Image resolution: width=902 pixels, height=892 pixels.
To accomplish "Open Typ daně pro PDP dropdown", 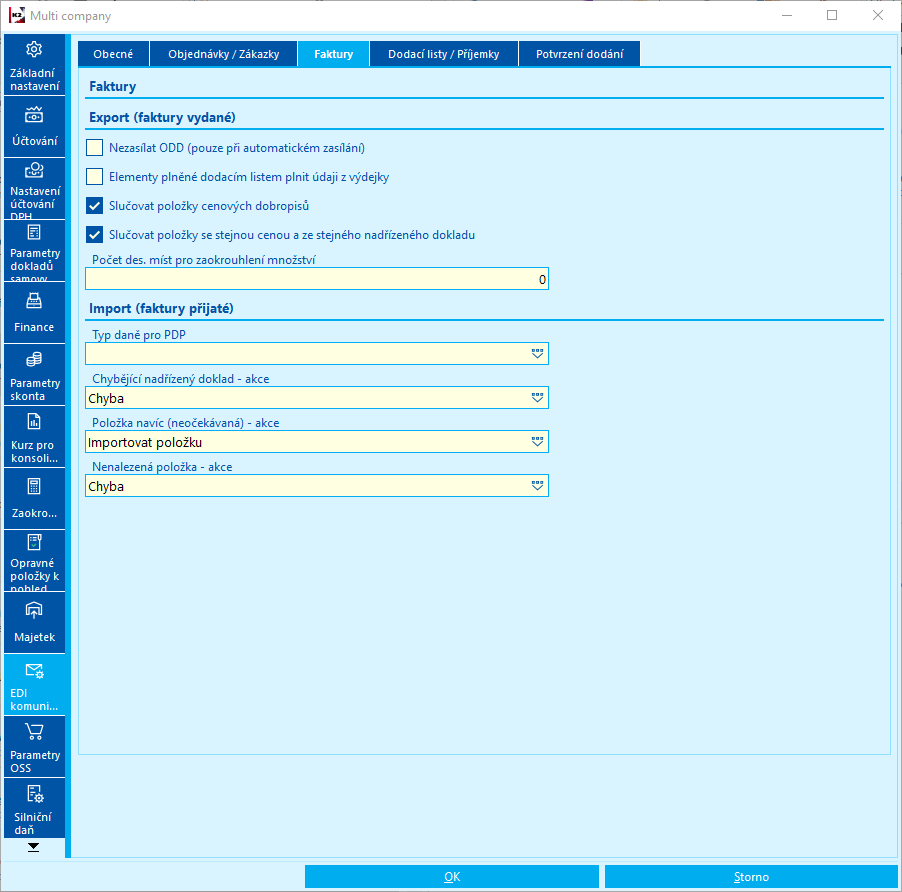I will (x=537, y=354).
